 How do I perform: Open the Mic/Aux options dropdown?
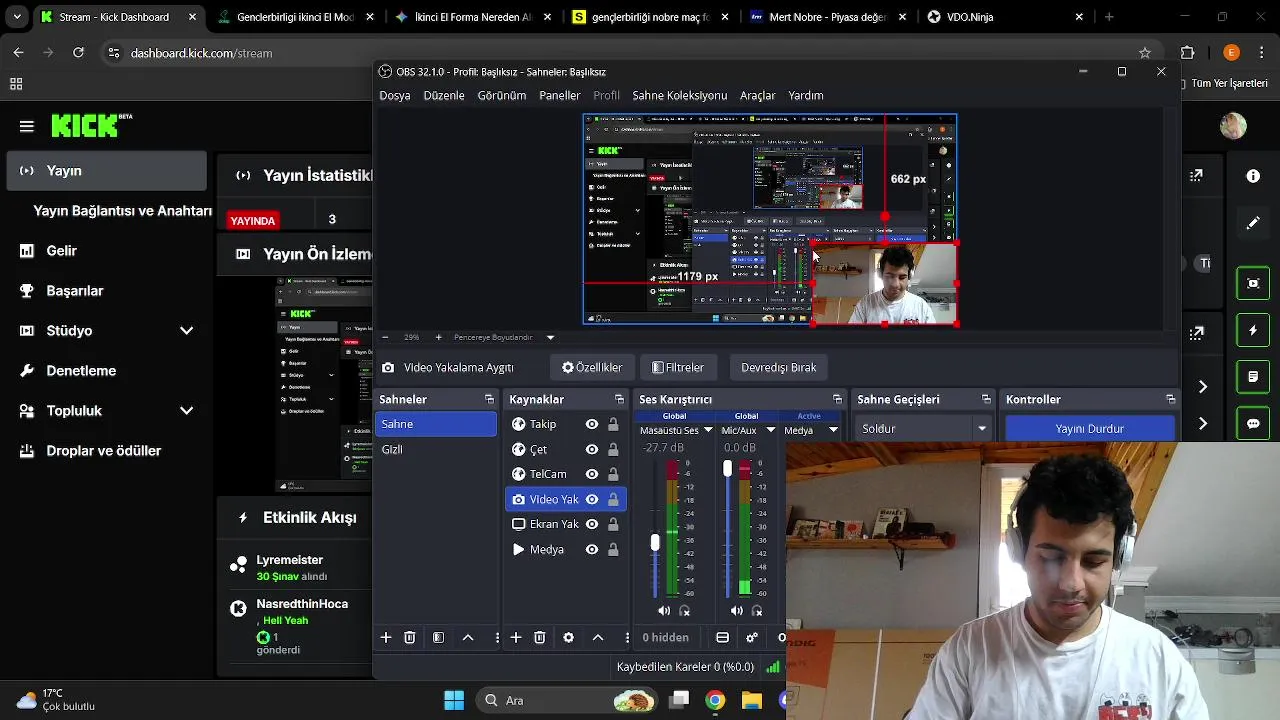(x=770, y=430)
